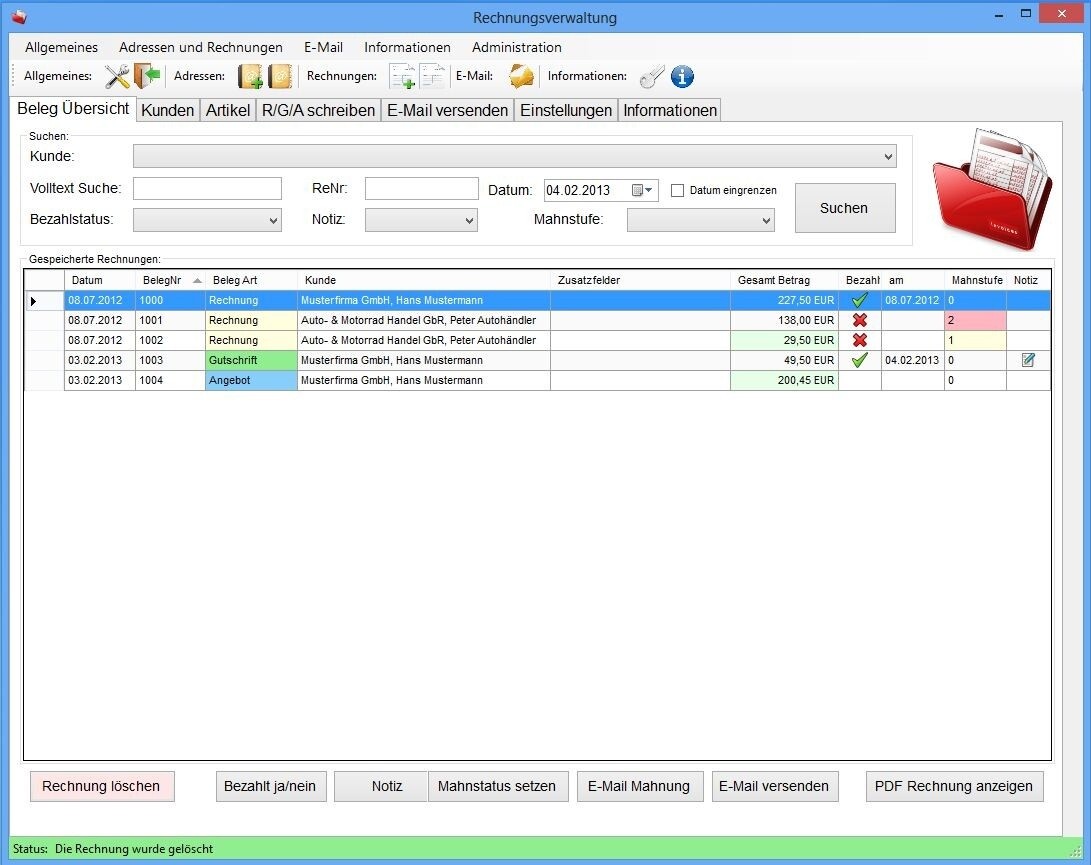Click the add address book icon
The height and width of the screenshot is (865, 1091).
[250, 77]
